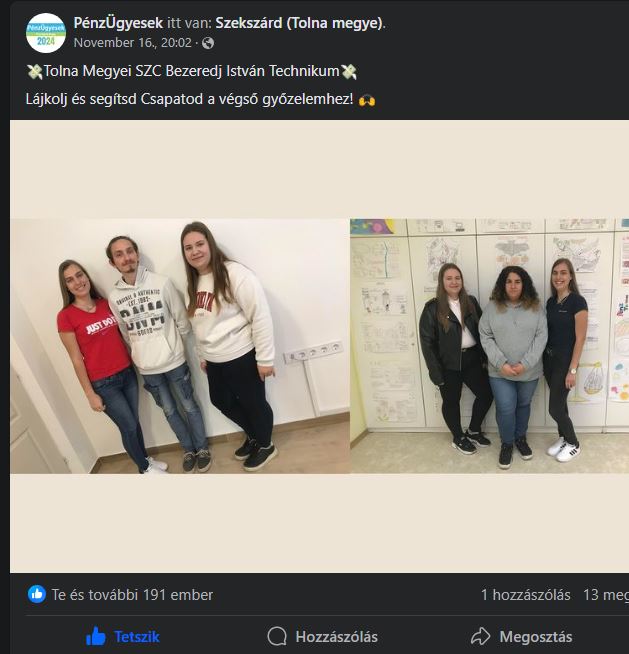Click the Hozzászólás comment button
Screen dimensions: 629x654
(x=322, y=637)
